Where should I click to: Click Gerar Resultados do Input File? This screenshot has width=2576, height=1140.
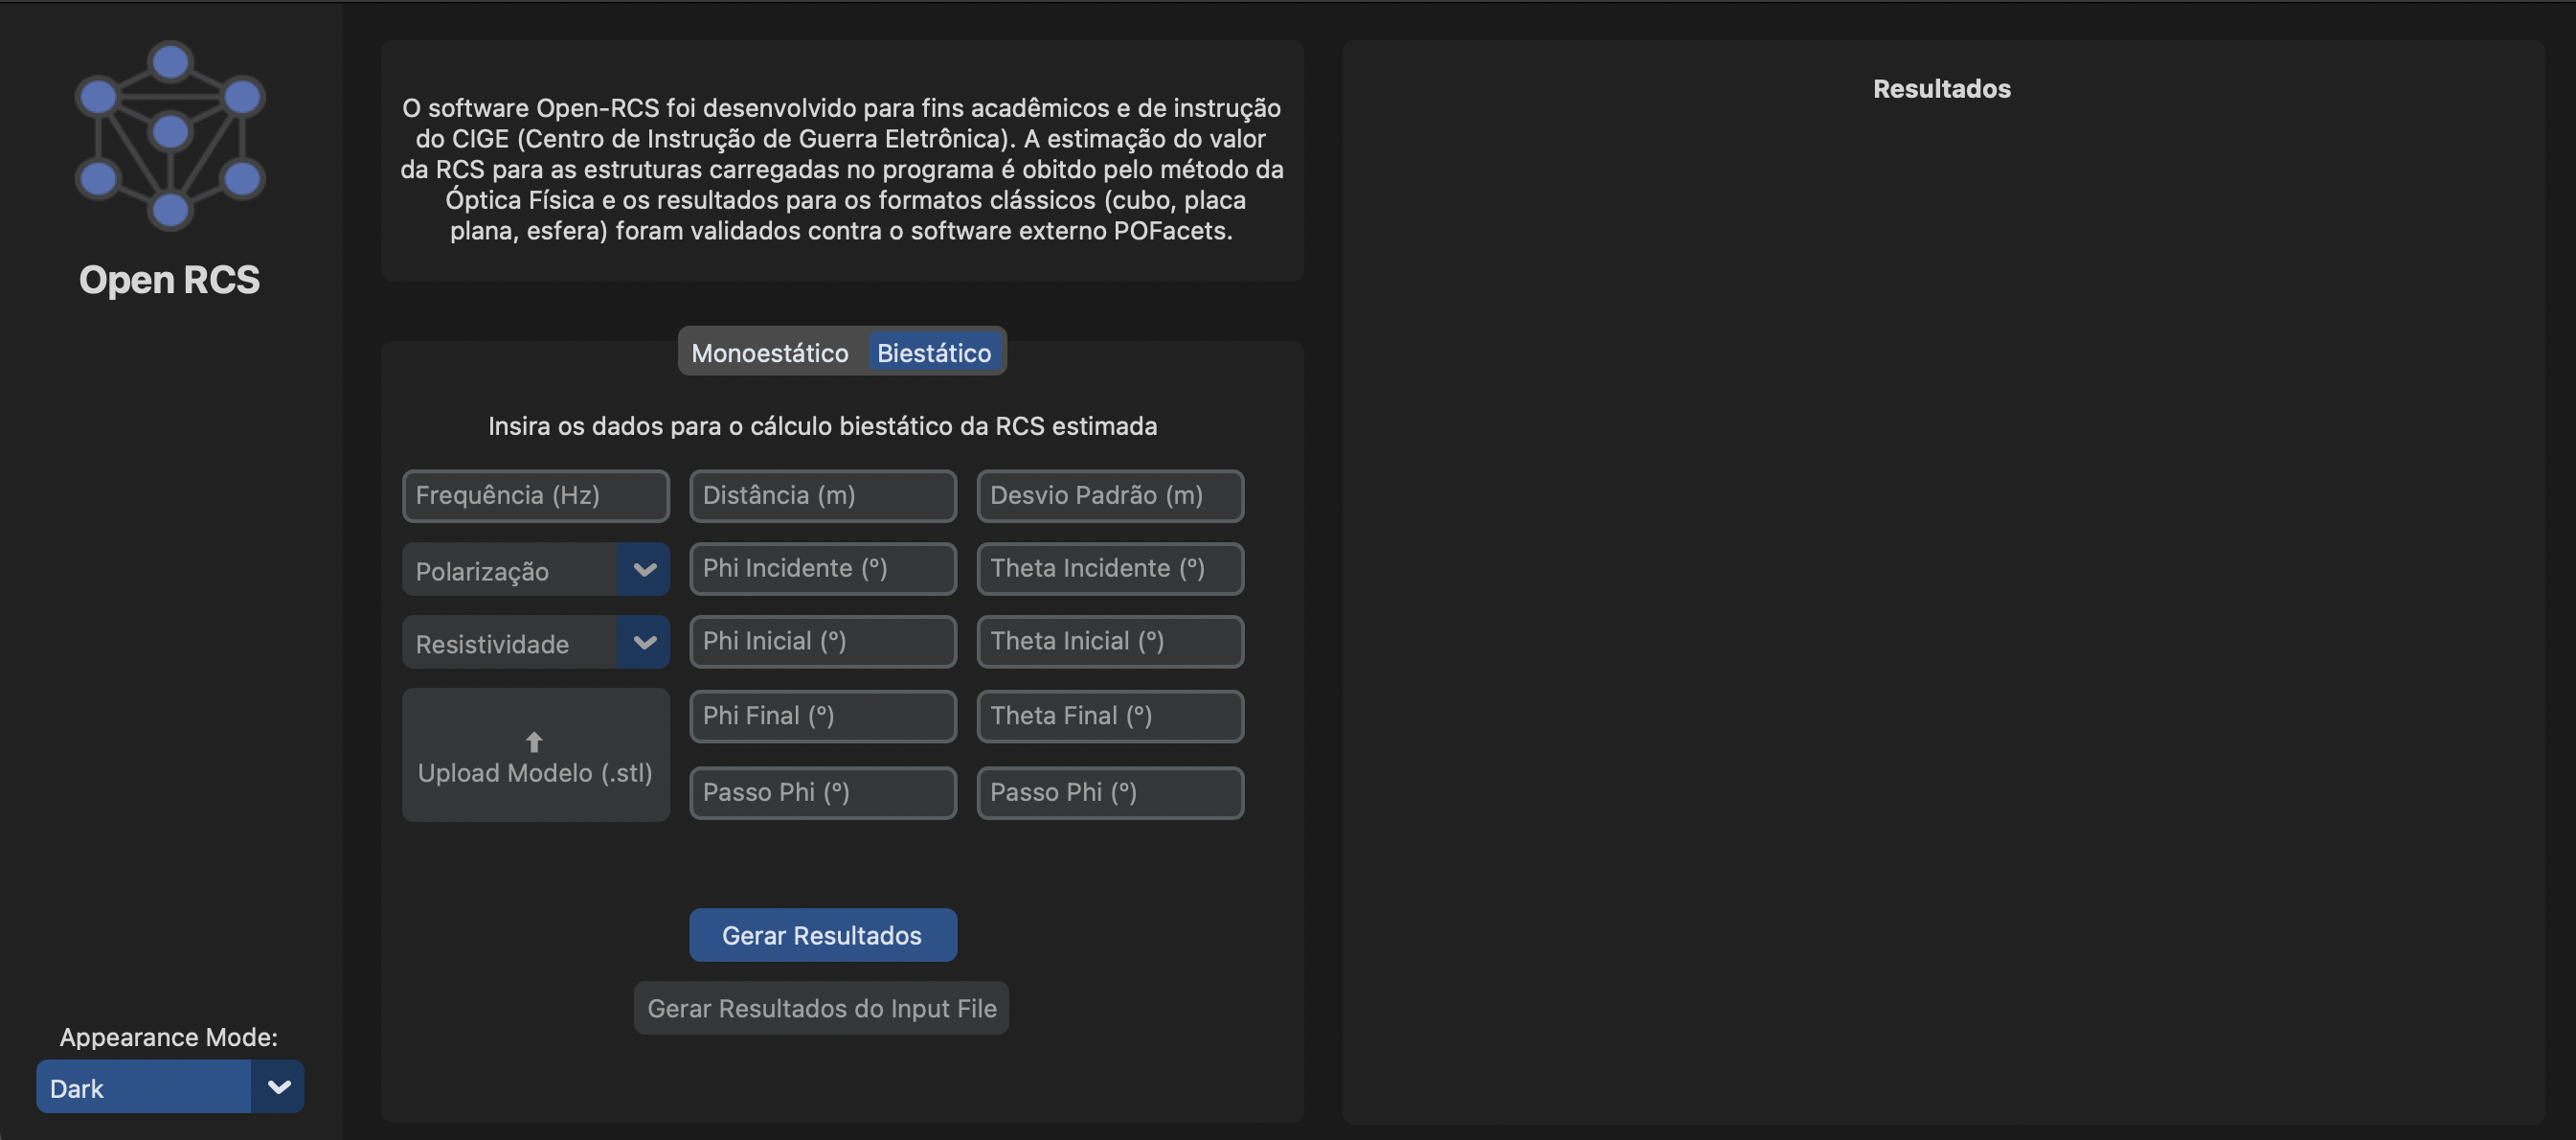coord(821,1008)
